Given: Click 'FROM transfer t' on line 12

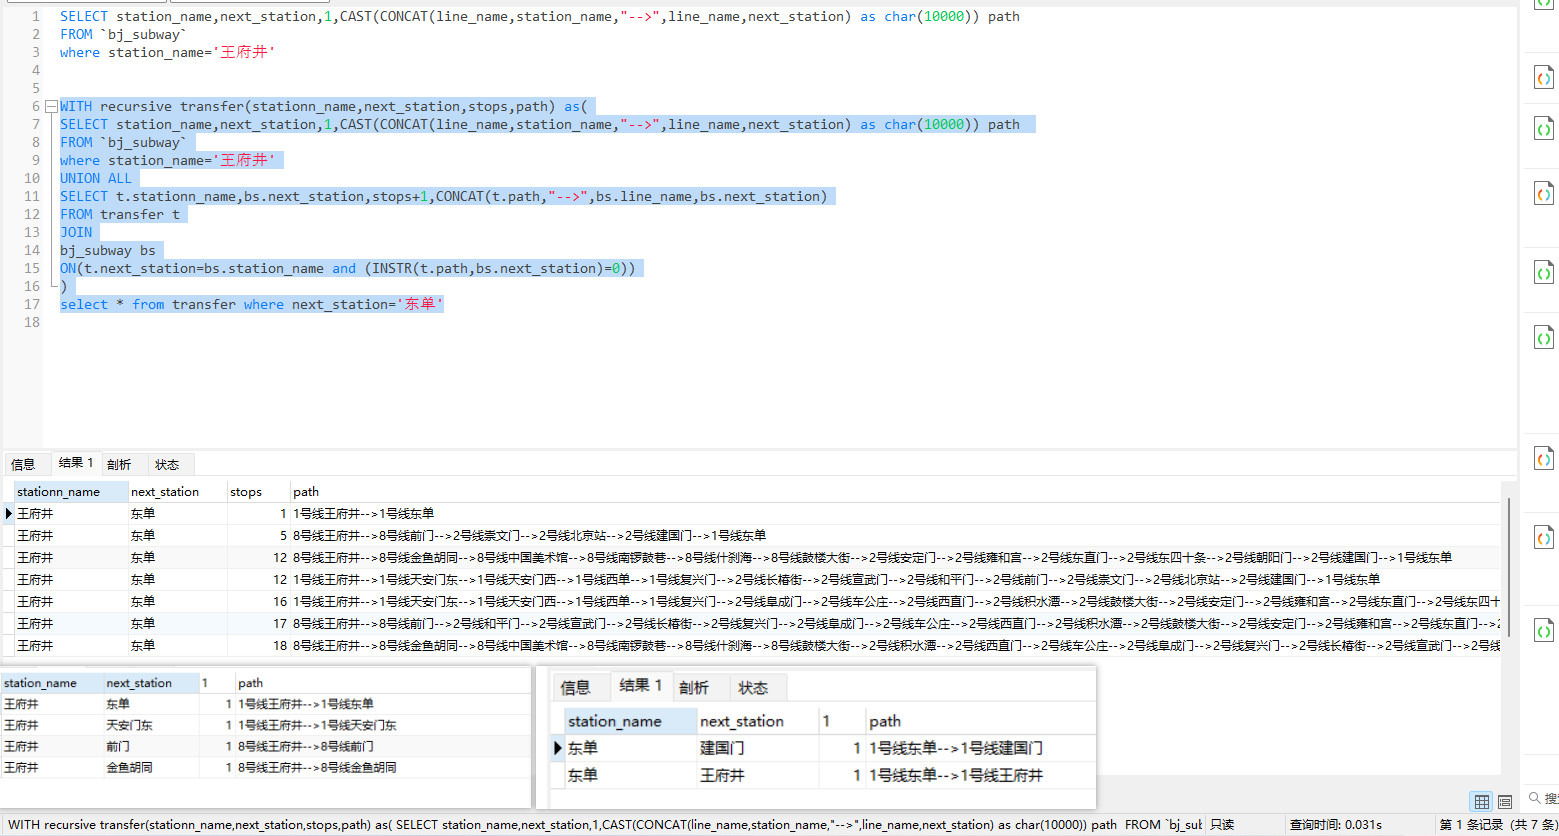Looking at the screenshot, I should [120, 214].
